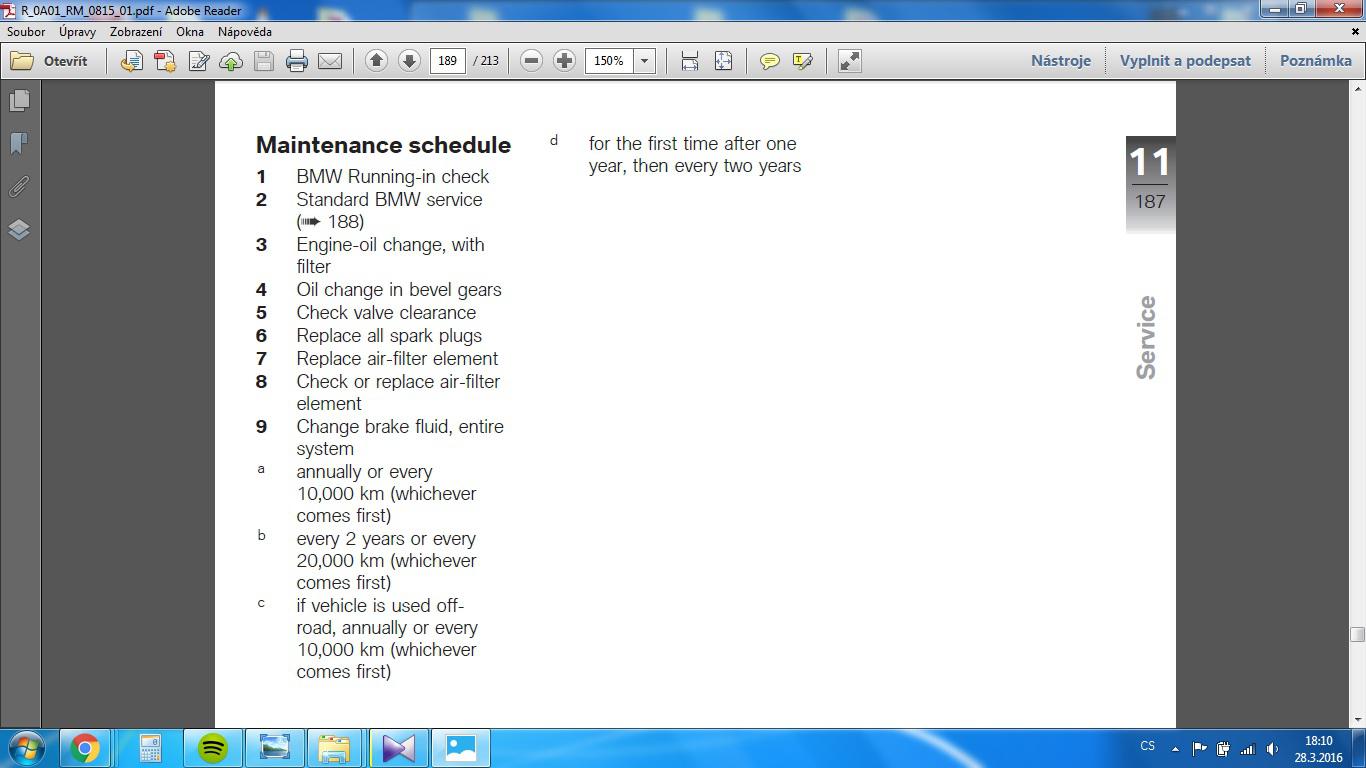Click the 150% zoom value field
This screenshot has width=1366, height=768.
[x=609, y=61]
